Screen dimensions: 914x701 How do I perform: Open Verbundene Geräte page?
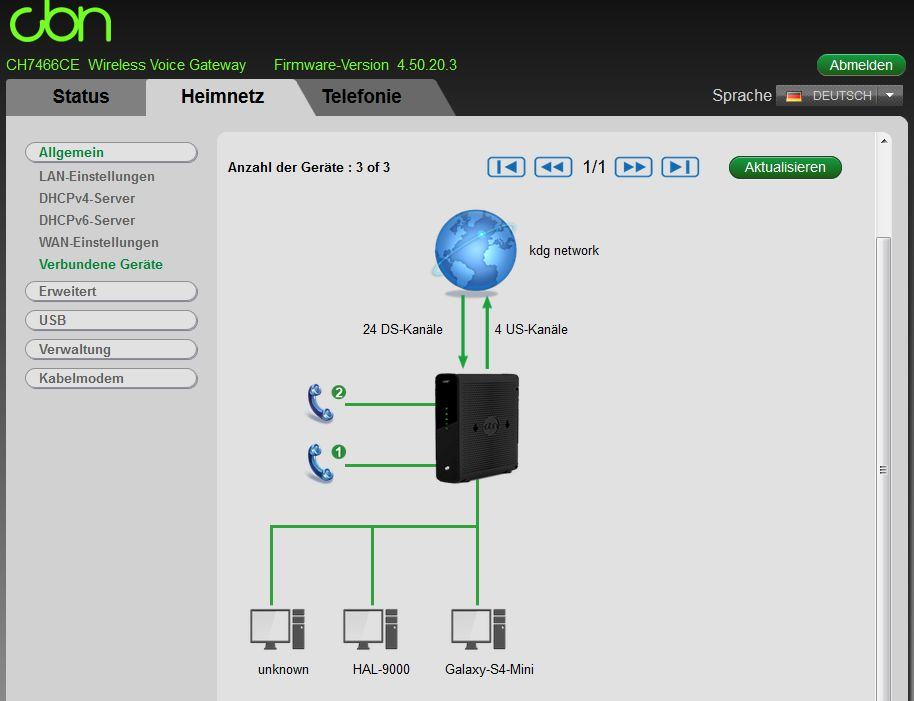pyautogui.click(x=101, y=265)
